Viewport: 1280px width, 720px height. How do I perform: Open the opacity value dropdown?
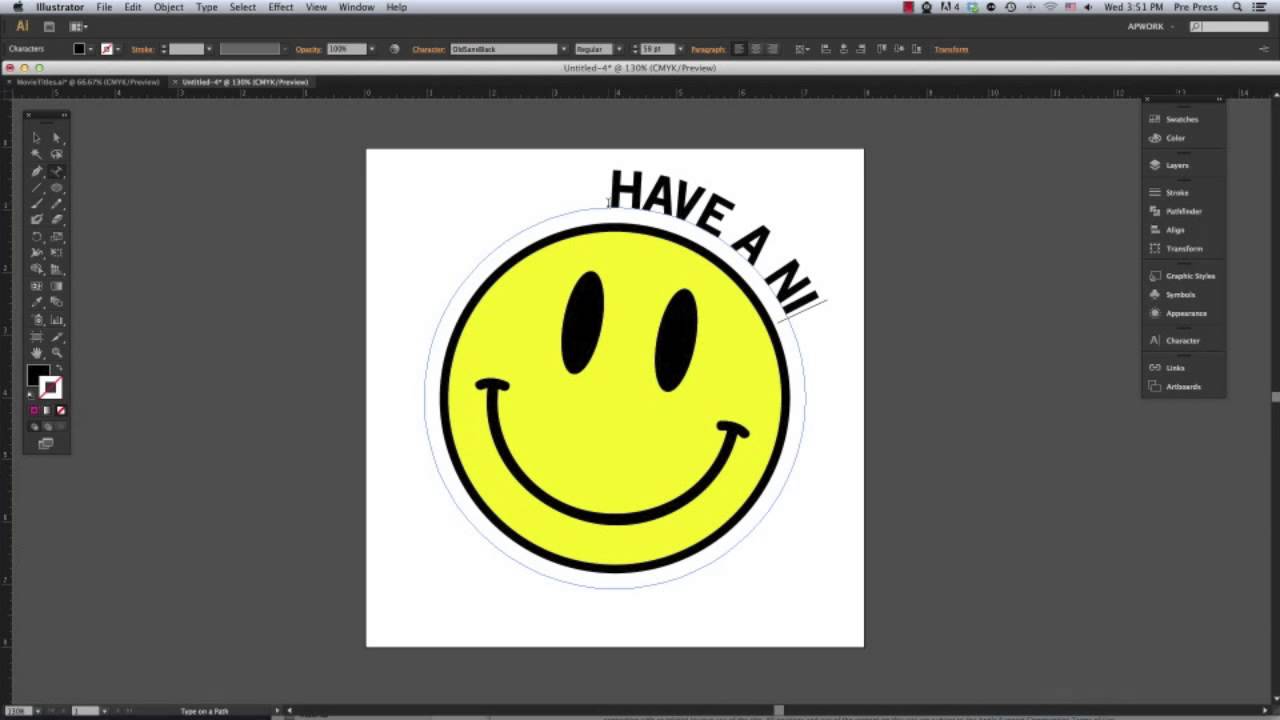coord(372,49)
